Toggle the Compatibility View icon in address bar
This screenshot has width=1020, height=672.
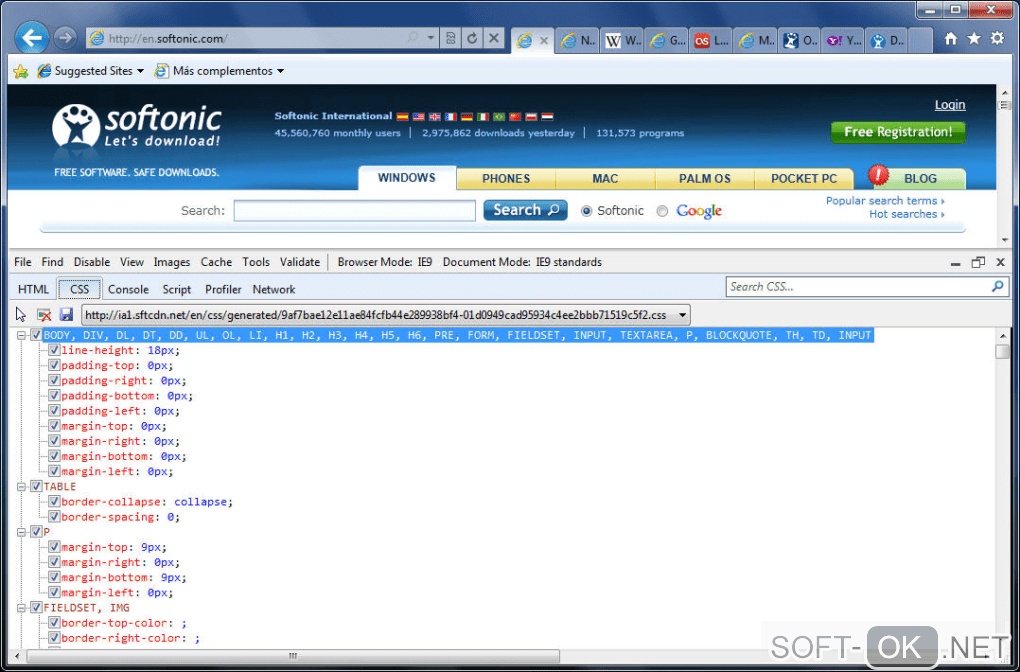[x=450, y=39]
